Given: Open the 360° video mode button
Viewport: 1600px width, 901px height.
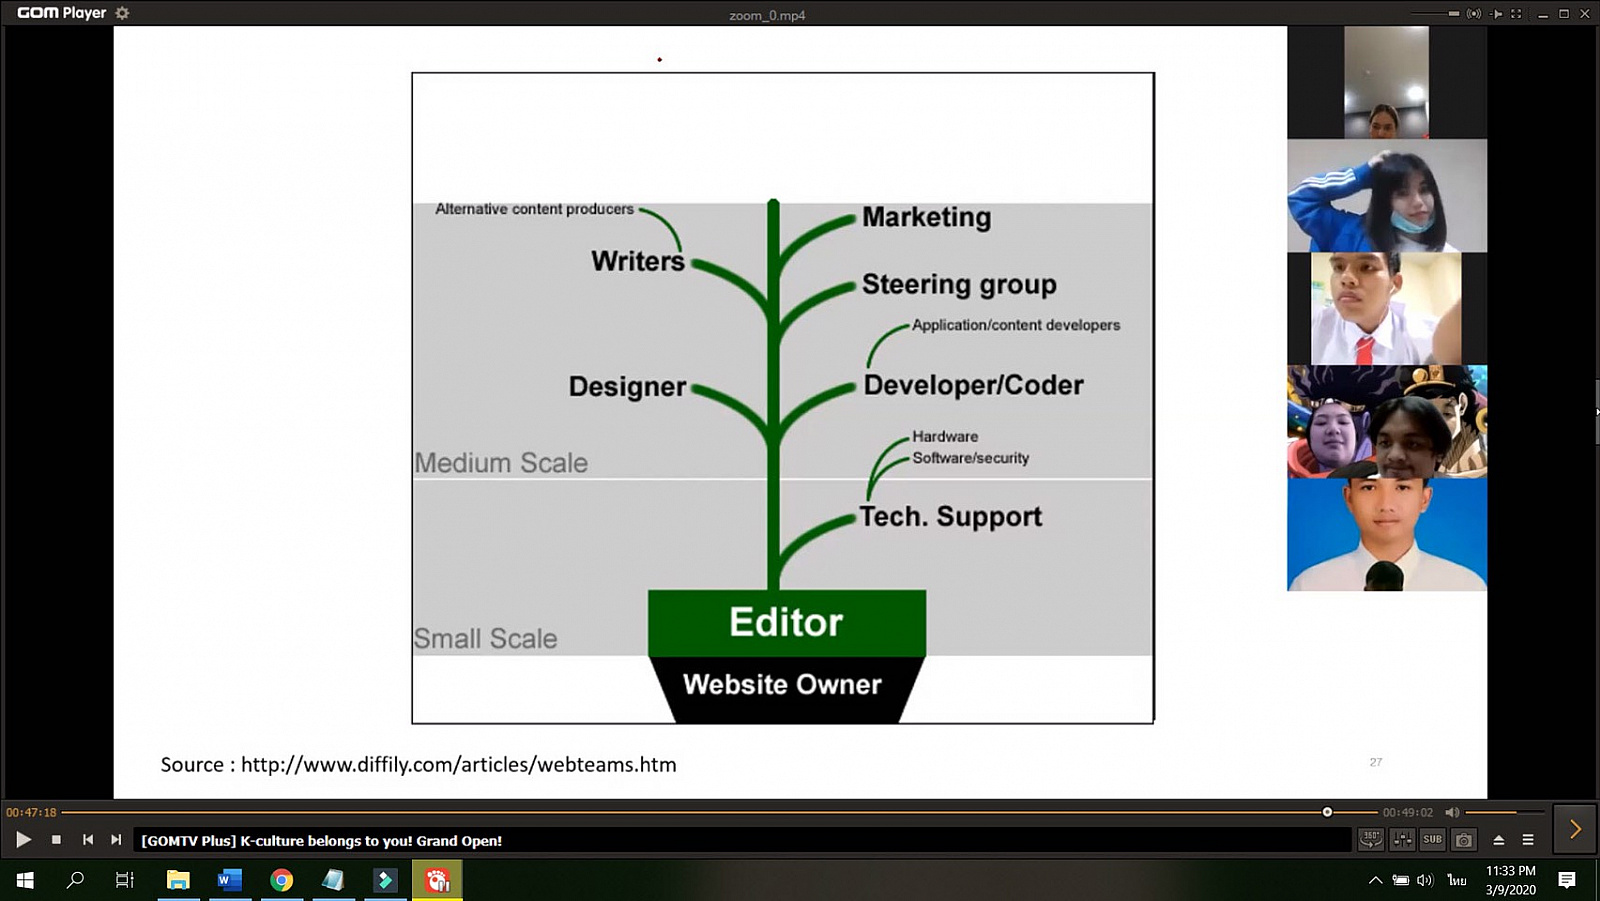Looking at the screenshot, I should [x=1370, y=840].
